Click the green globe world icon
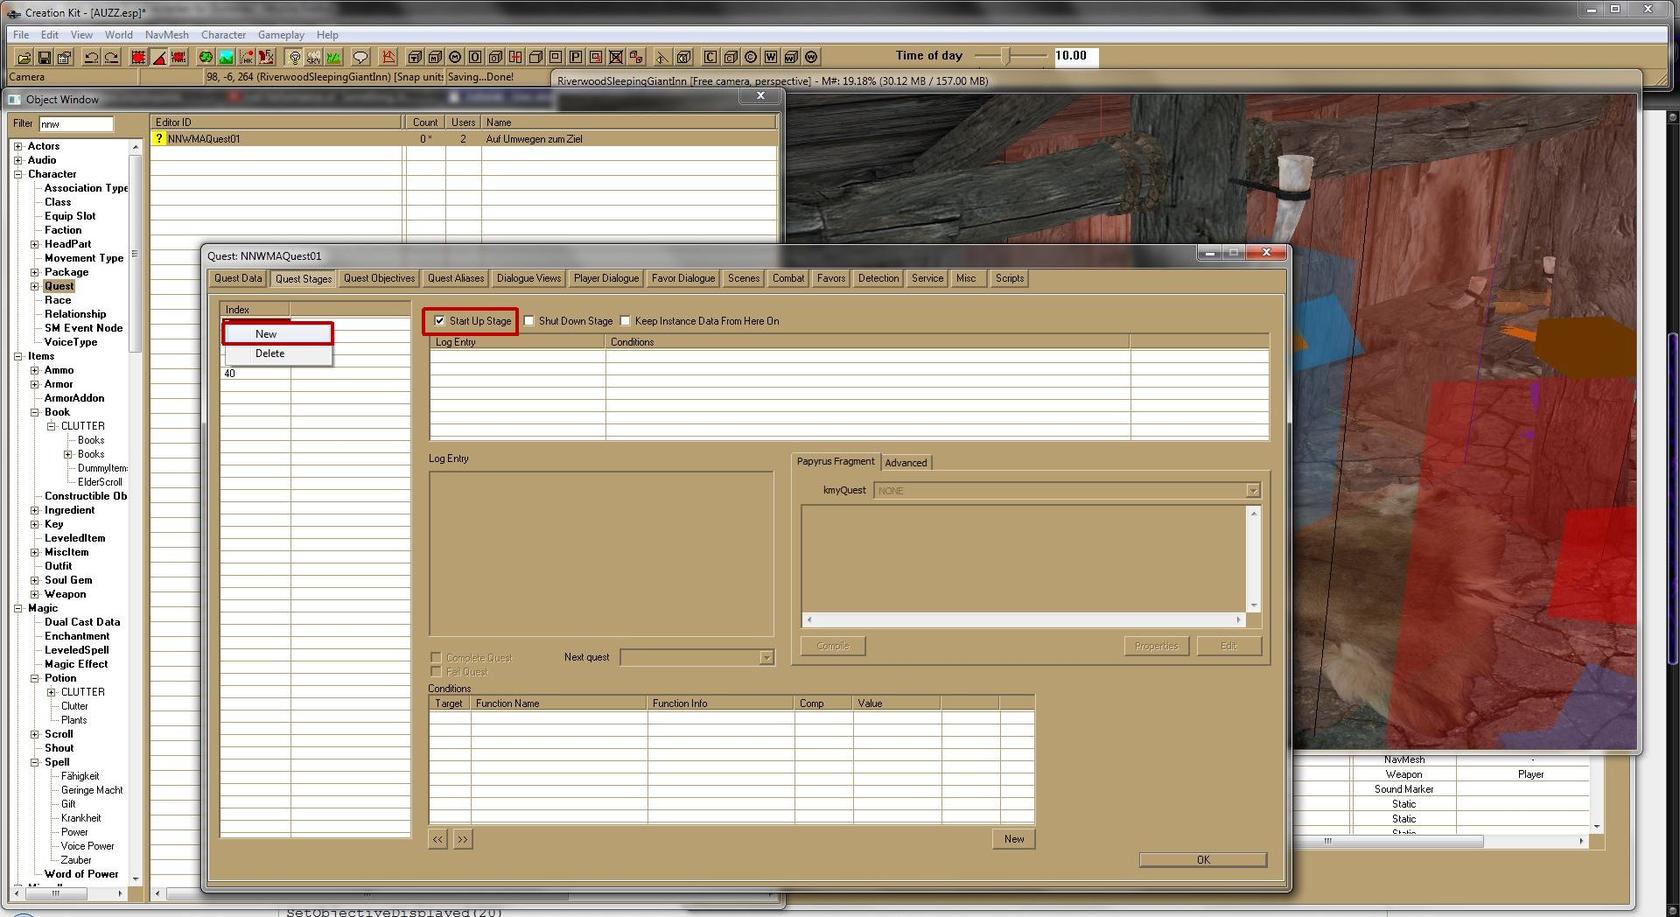Screen dimensions: 1680x917 coord(205,57)
